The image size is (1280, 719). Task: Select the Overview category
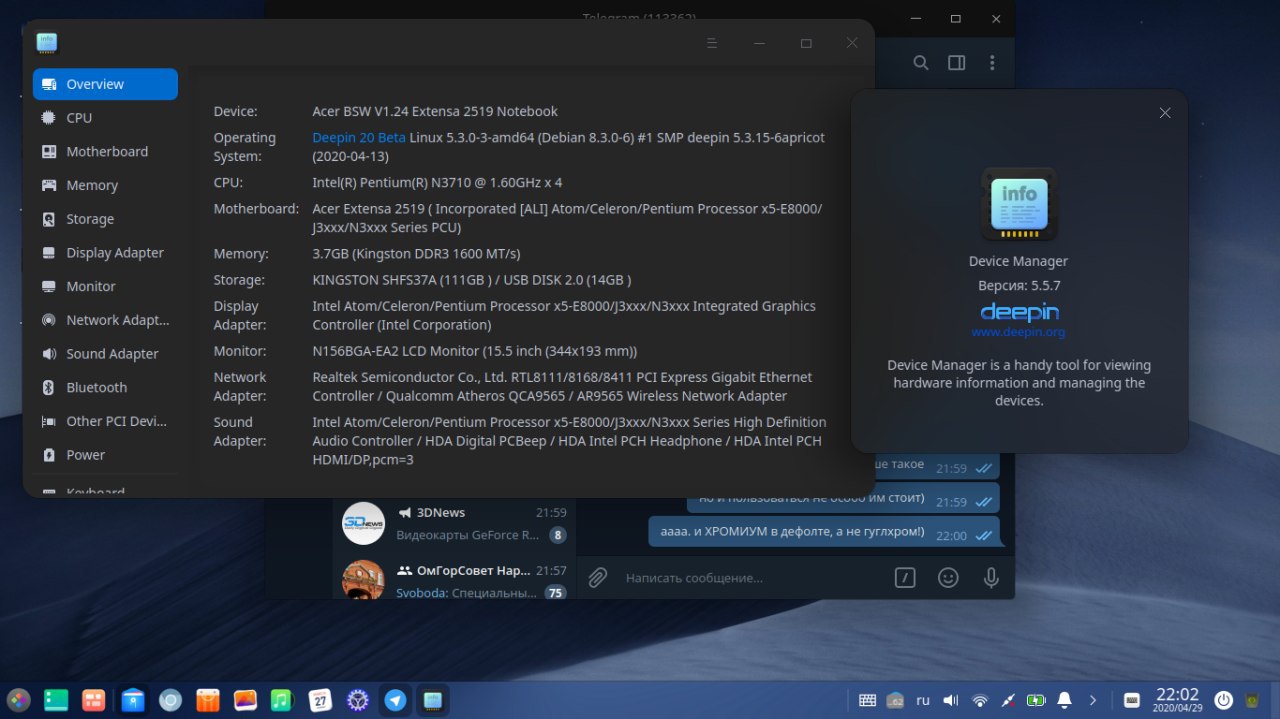point(105,84)
